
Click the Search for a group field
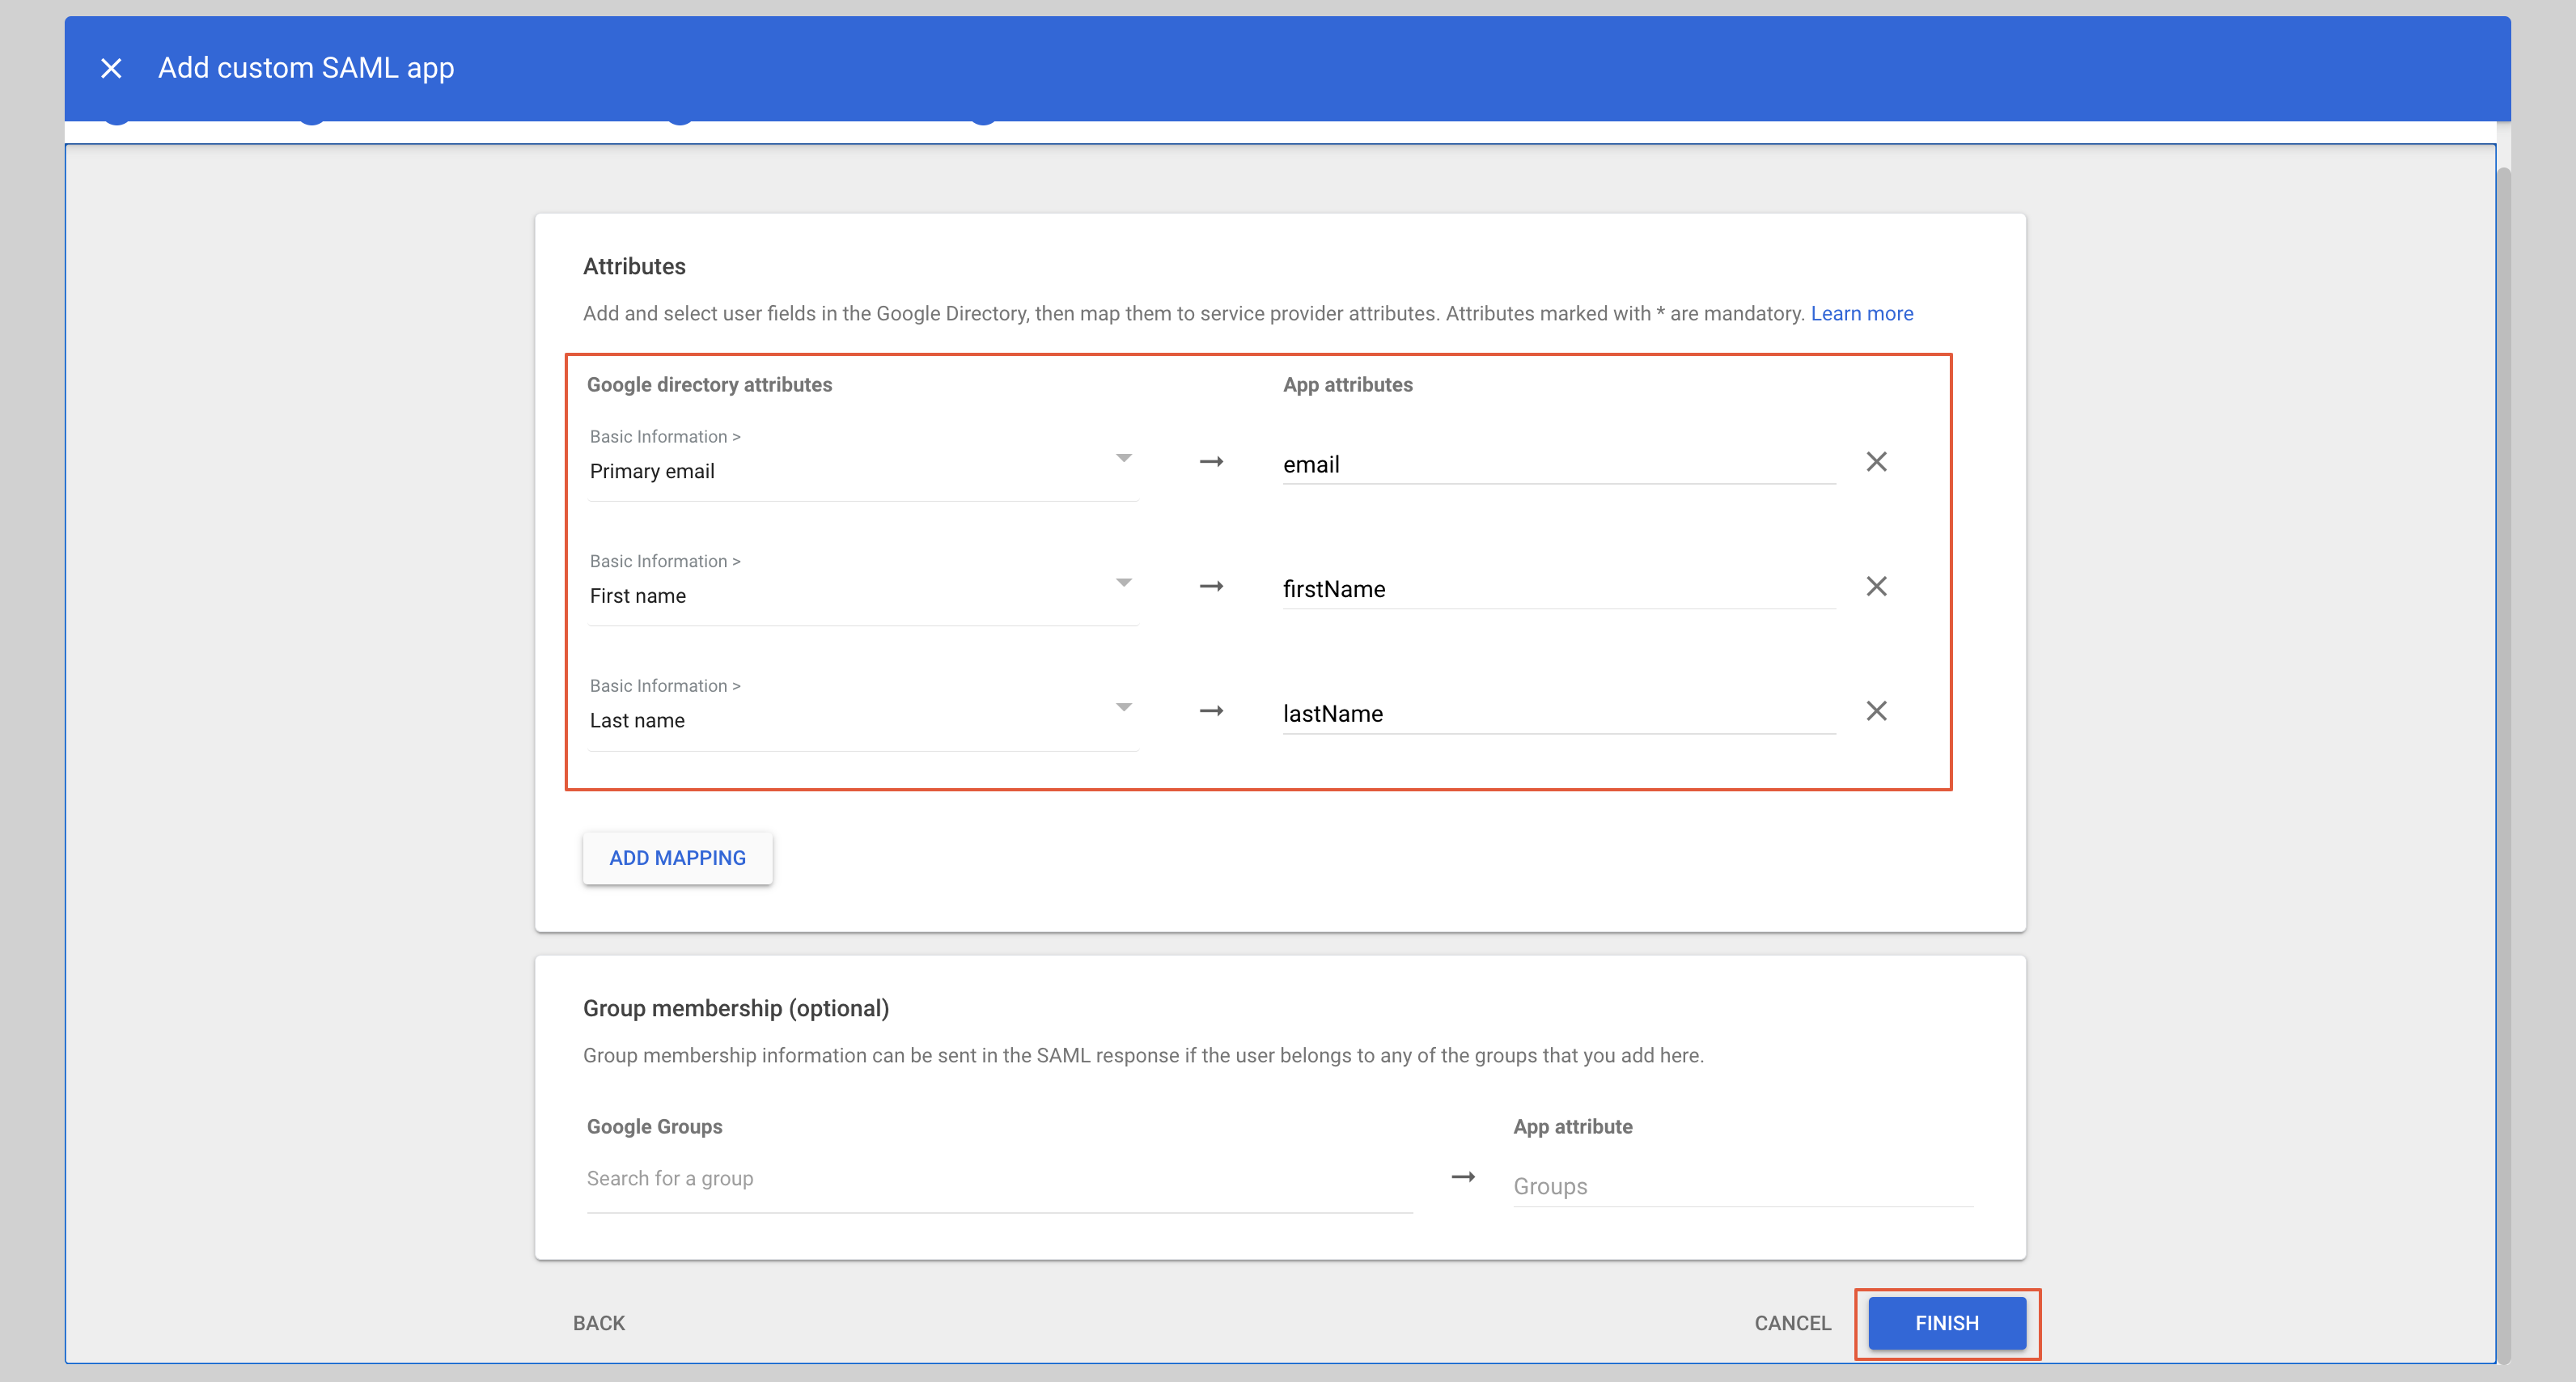coord(800,1178)
